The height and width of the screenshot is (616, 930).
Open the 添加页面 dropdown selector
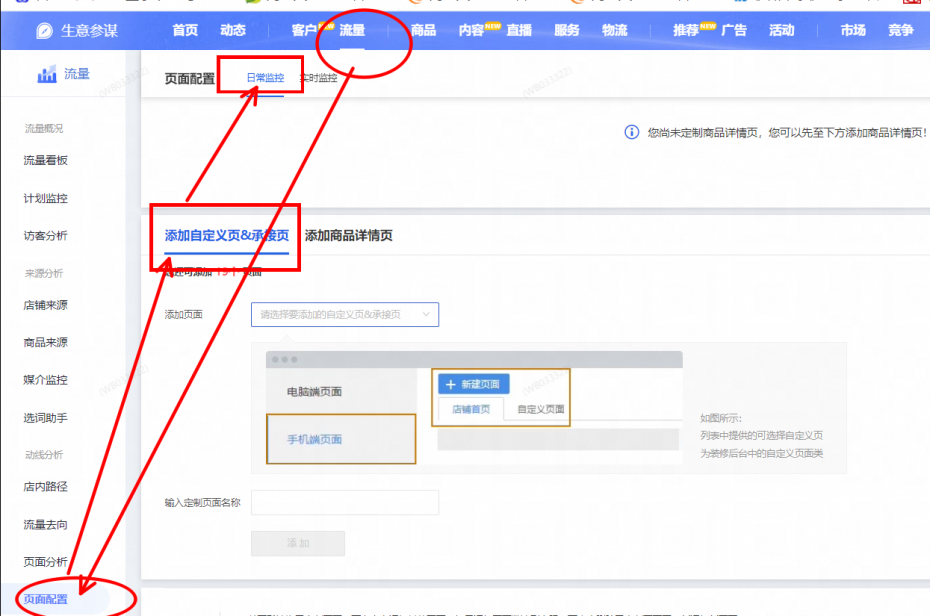click(345, 314)
